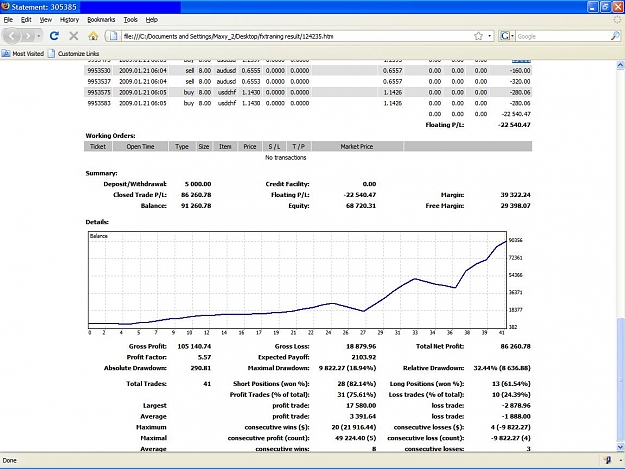Click the Free Margin value 29 398.07
Viewport: 625px width, 469px height.
click(515, 206)
